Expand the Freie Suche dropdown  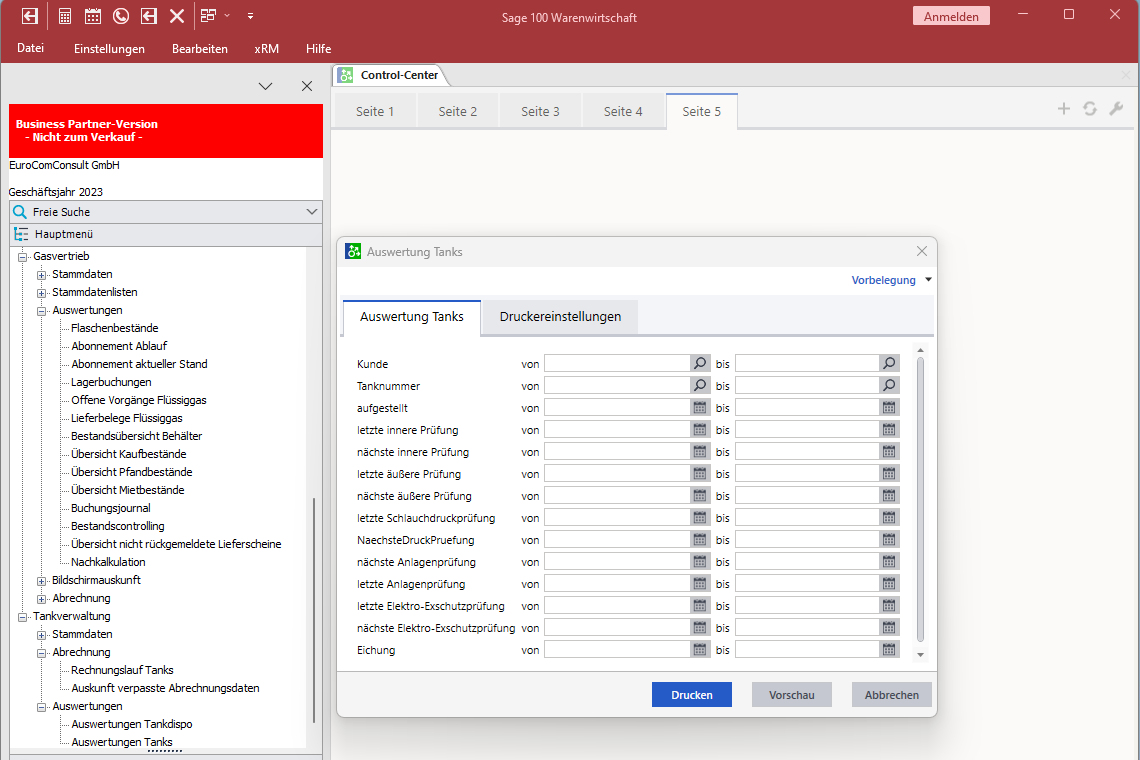(x=312, y=212)
